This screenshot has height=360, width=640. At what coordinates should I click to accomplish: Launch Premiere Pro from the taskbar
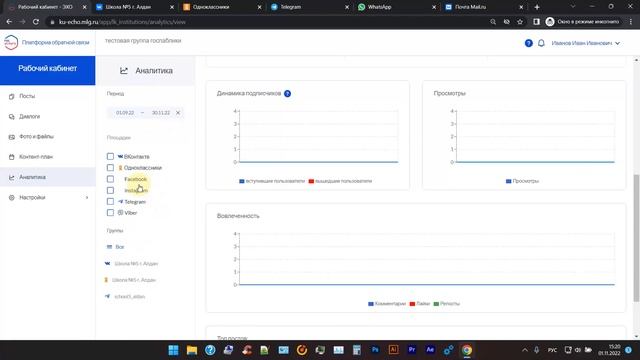point(412,350)
